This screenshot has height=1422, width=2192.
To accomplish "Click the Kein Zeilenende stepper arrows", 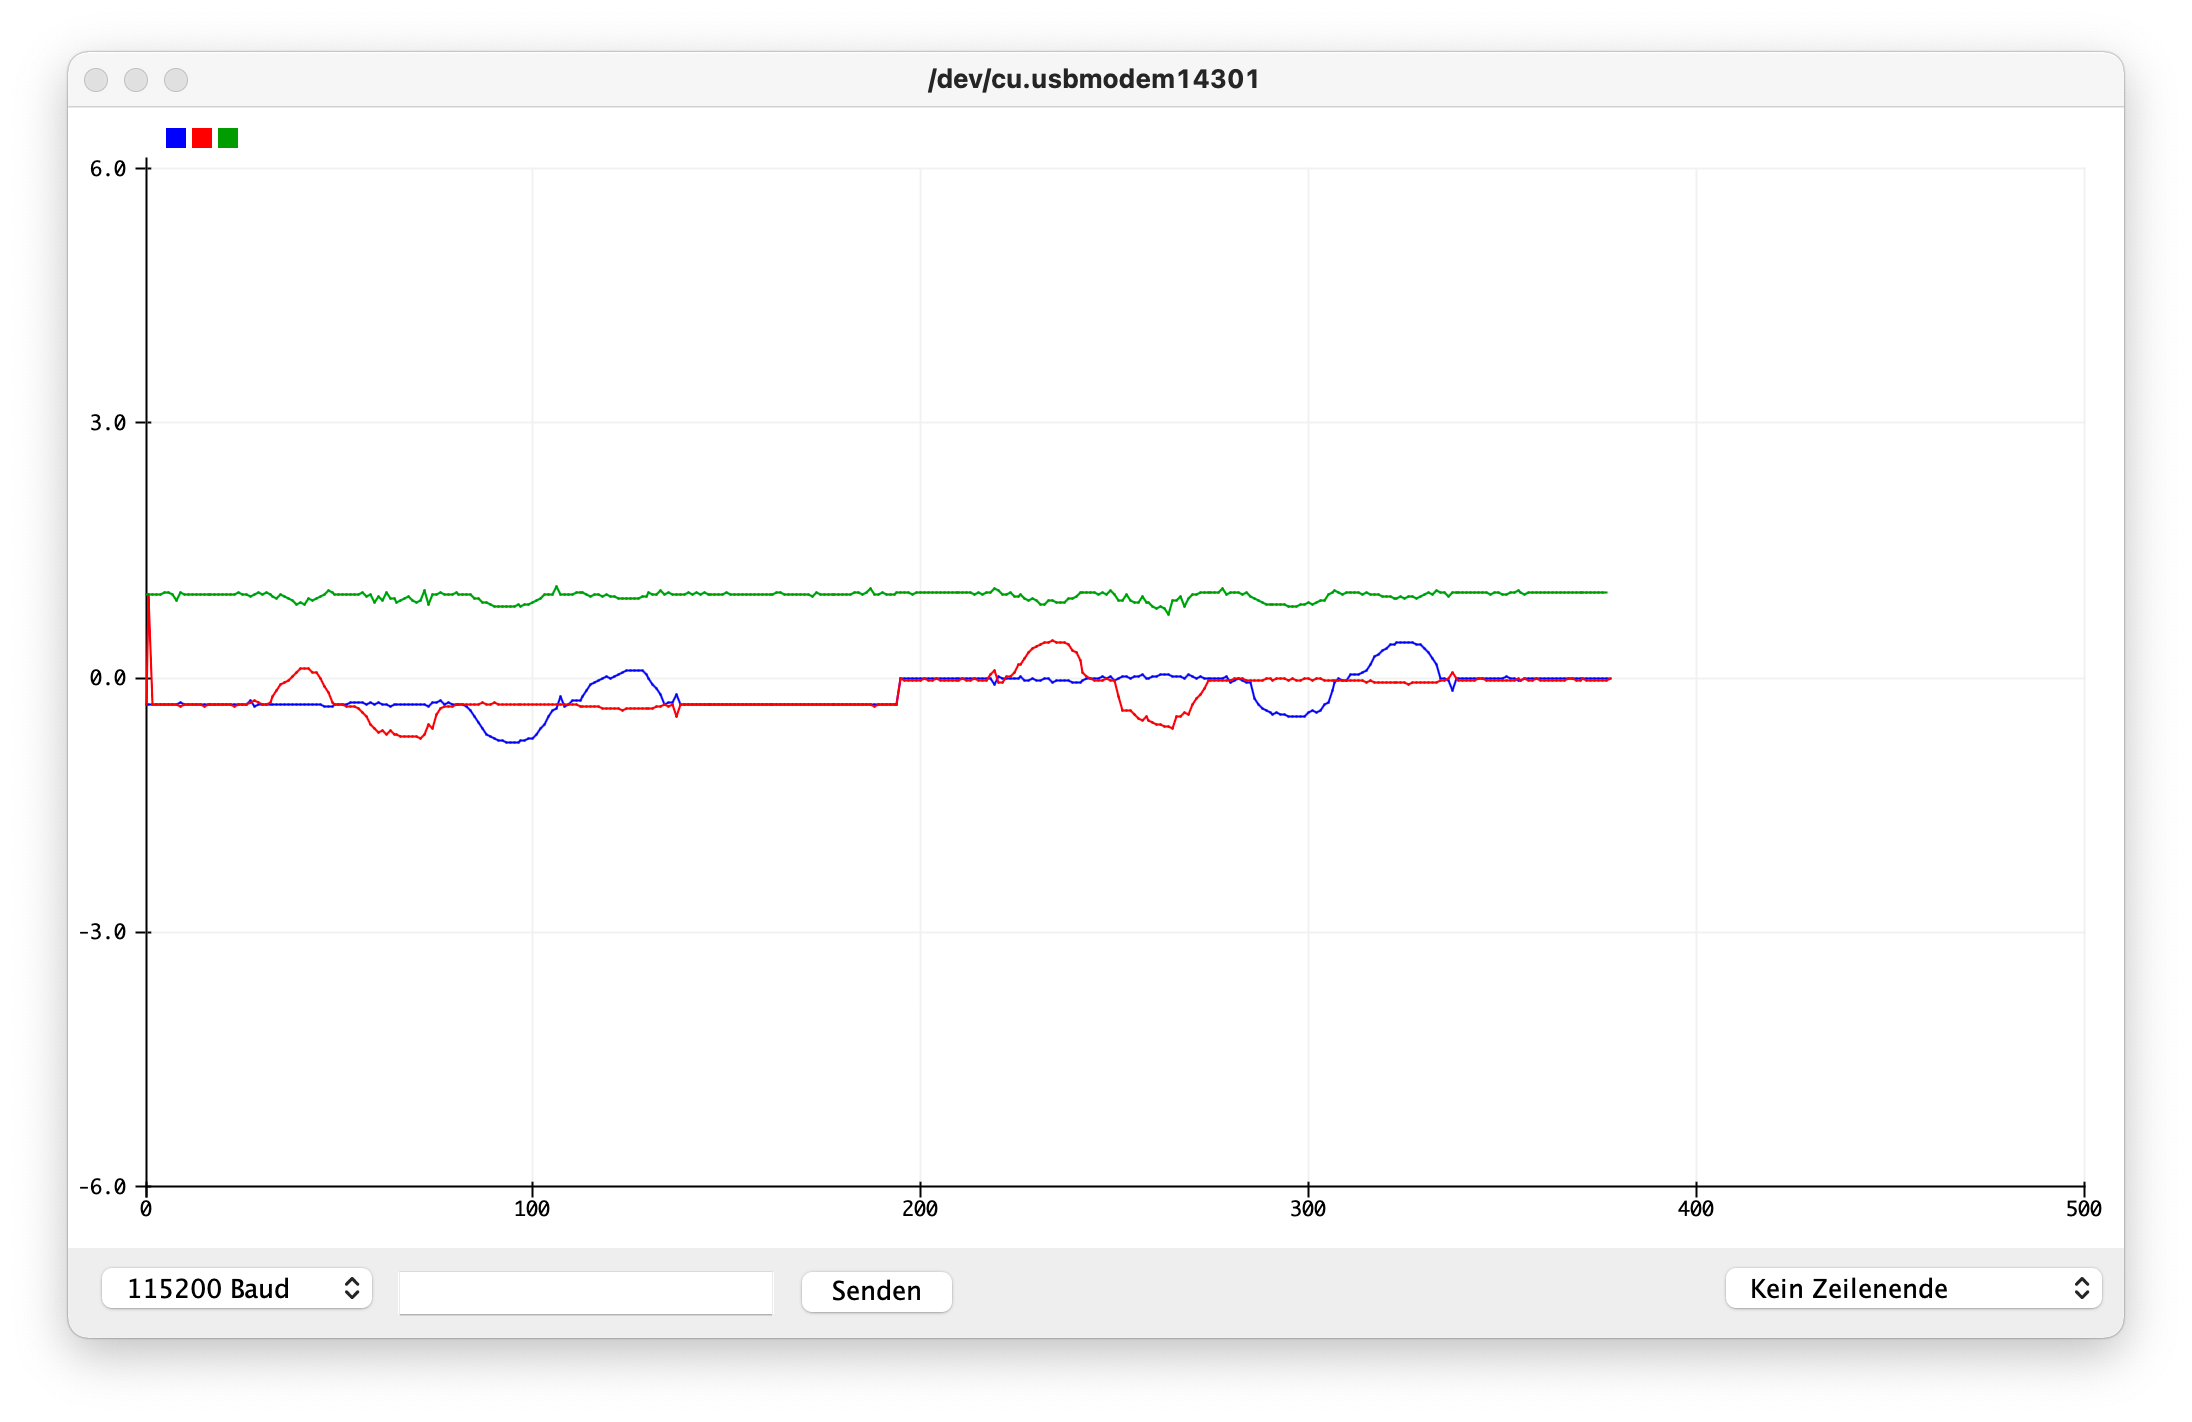I will 2081,1288.
